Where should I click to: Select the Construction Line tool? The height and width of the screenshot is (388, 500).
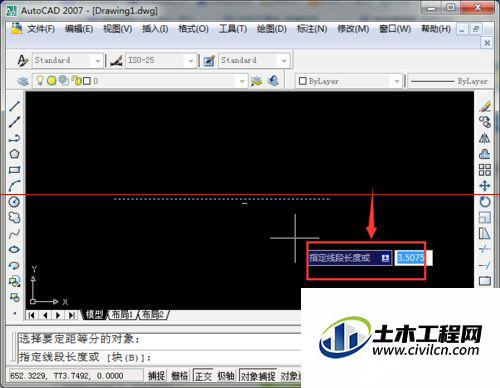14,122
